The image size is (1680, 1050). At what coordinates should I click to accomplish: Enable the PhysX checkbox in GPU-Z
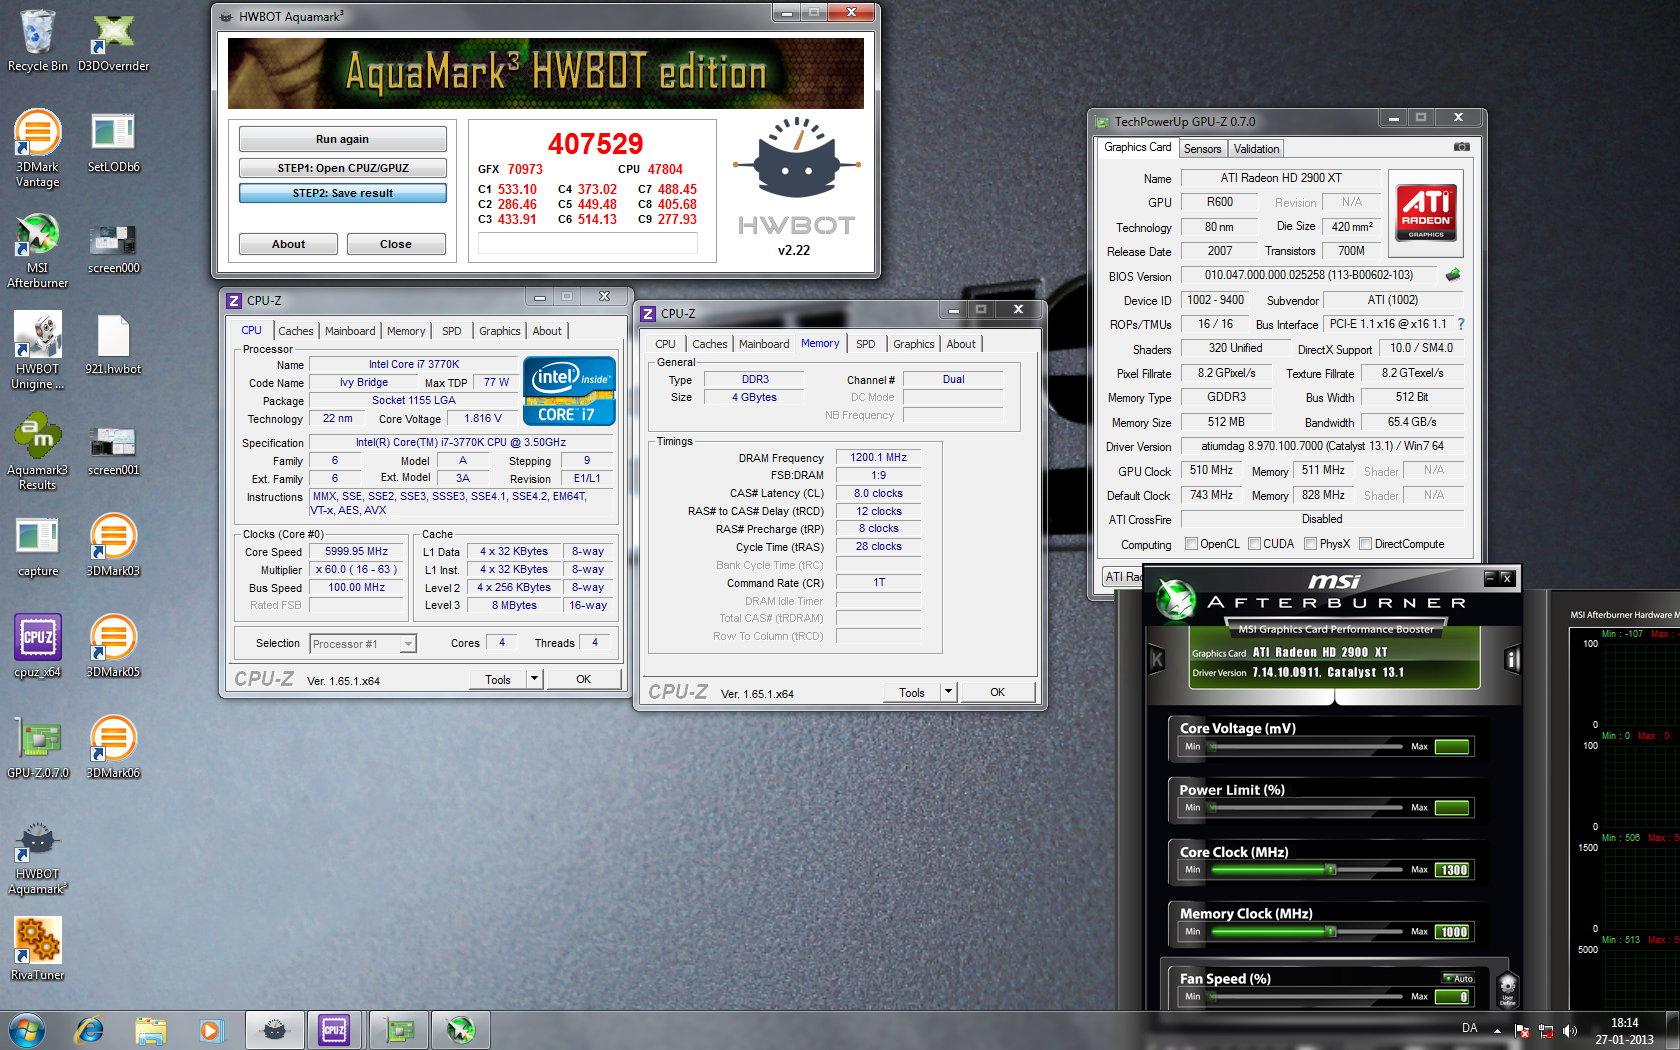pyautogui.click(x=1310, y=544)
